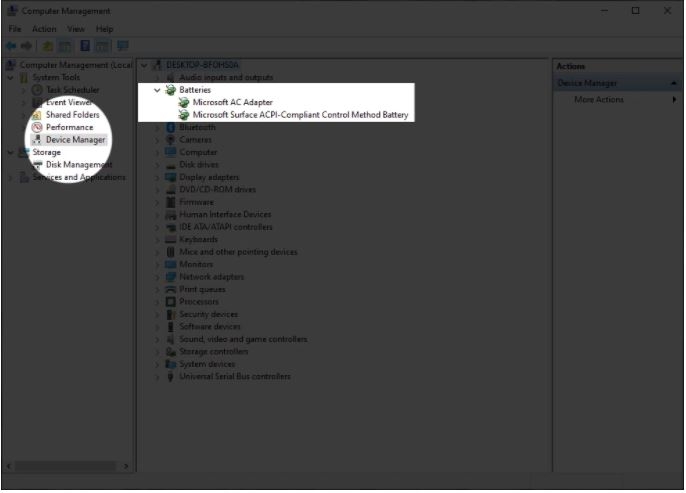Screen dimensions: 686x493
Task: Click the Computer Management title bar icon
Action: pos(12,10)
